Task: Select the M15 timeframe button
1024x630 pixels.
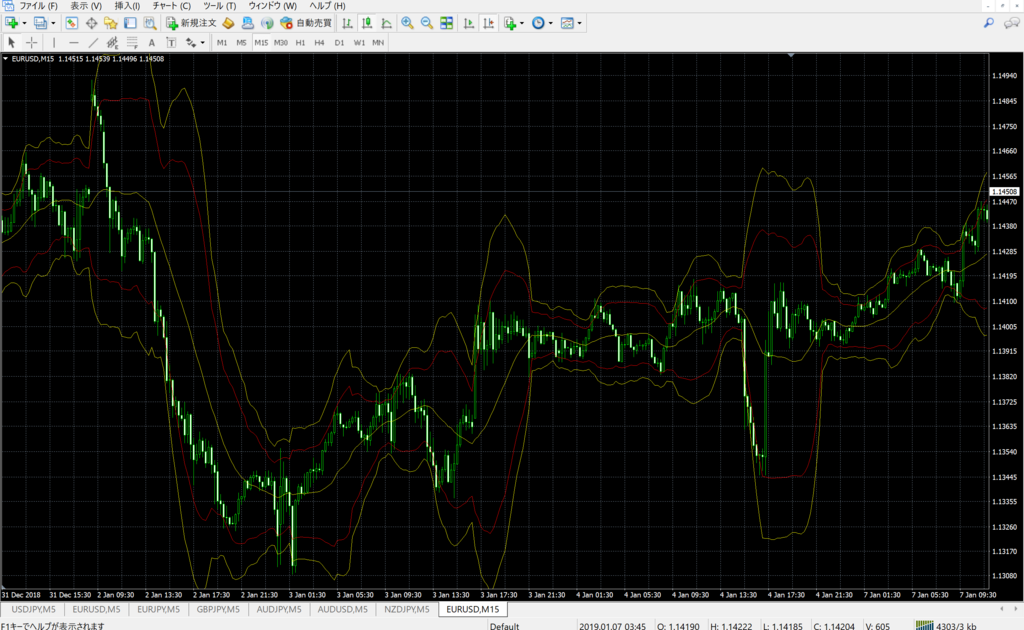Action: pyautogui.click(x=261, y=42)
